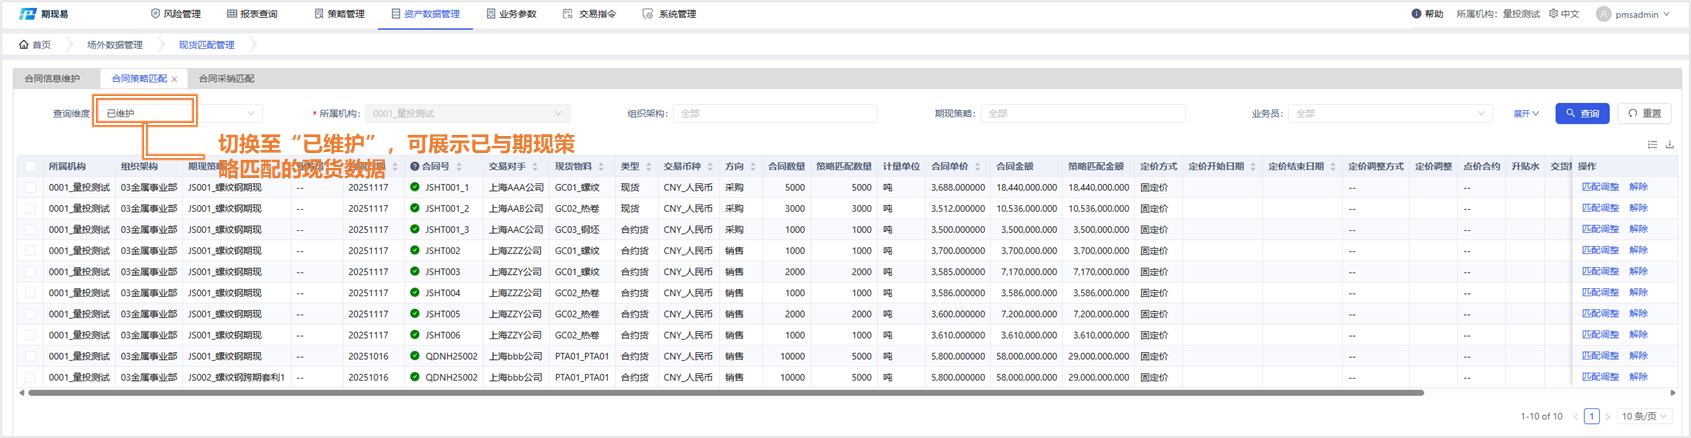Check the row checkbox for contract JSHT002

[x=30, y=251]
